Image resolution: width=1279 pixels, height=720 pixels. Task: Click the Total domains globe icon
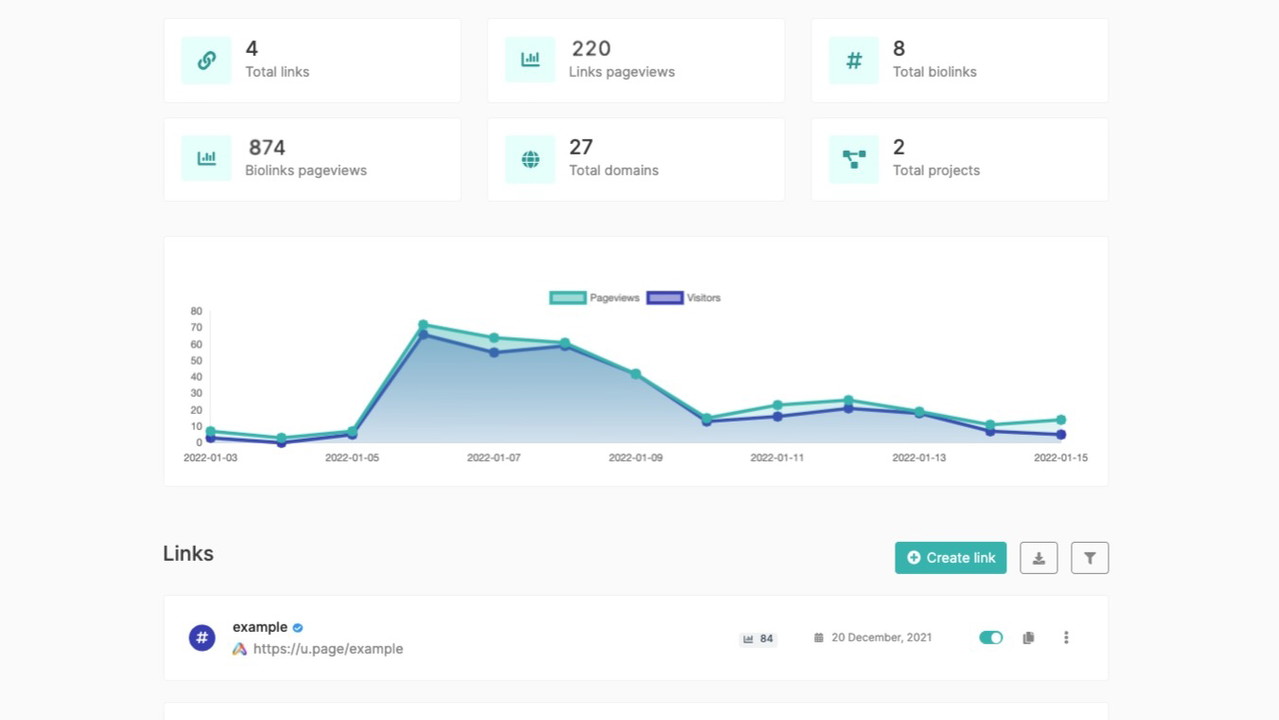pyautogui.click(x=530, y=158)
